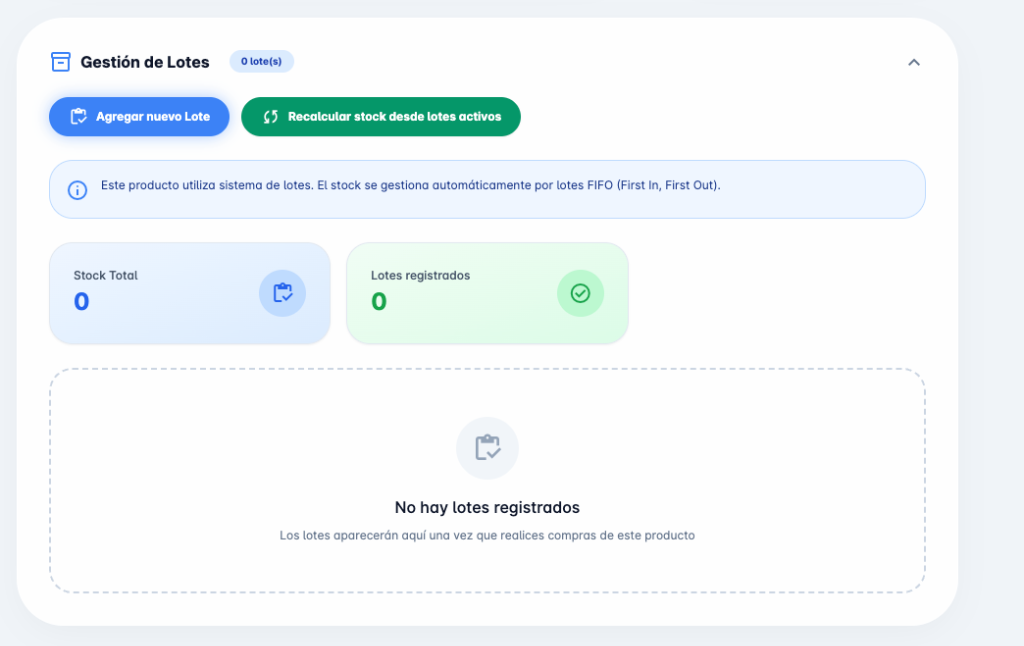Click the 'Gestión de Lotes' section title

tap(145, 62)
